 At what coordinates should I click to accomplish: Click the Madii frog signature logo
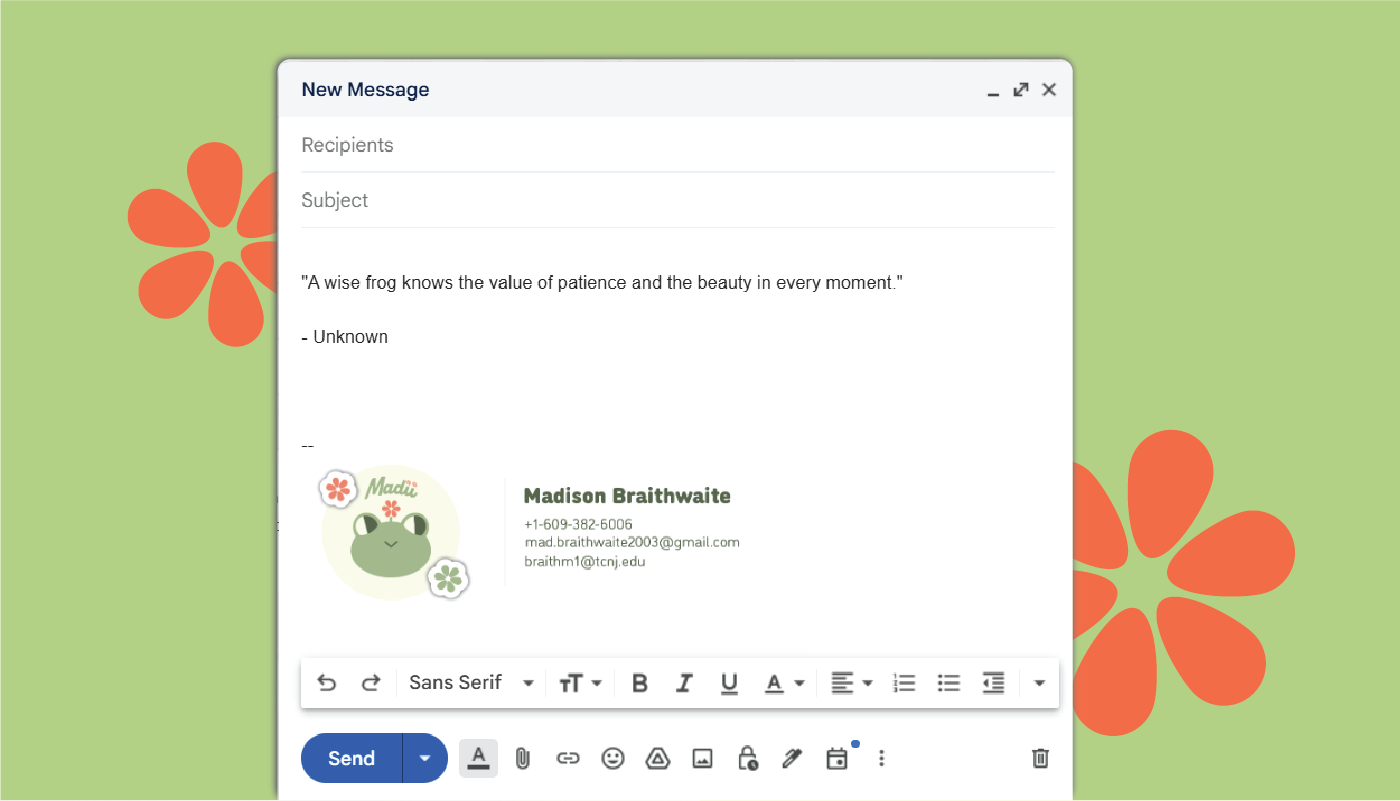[394, 533]
